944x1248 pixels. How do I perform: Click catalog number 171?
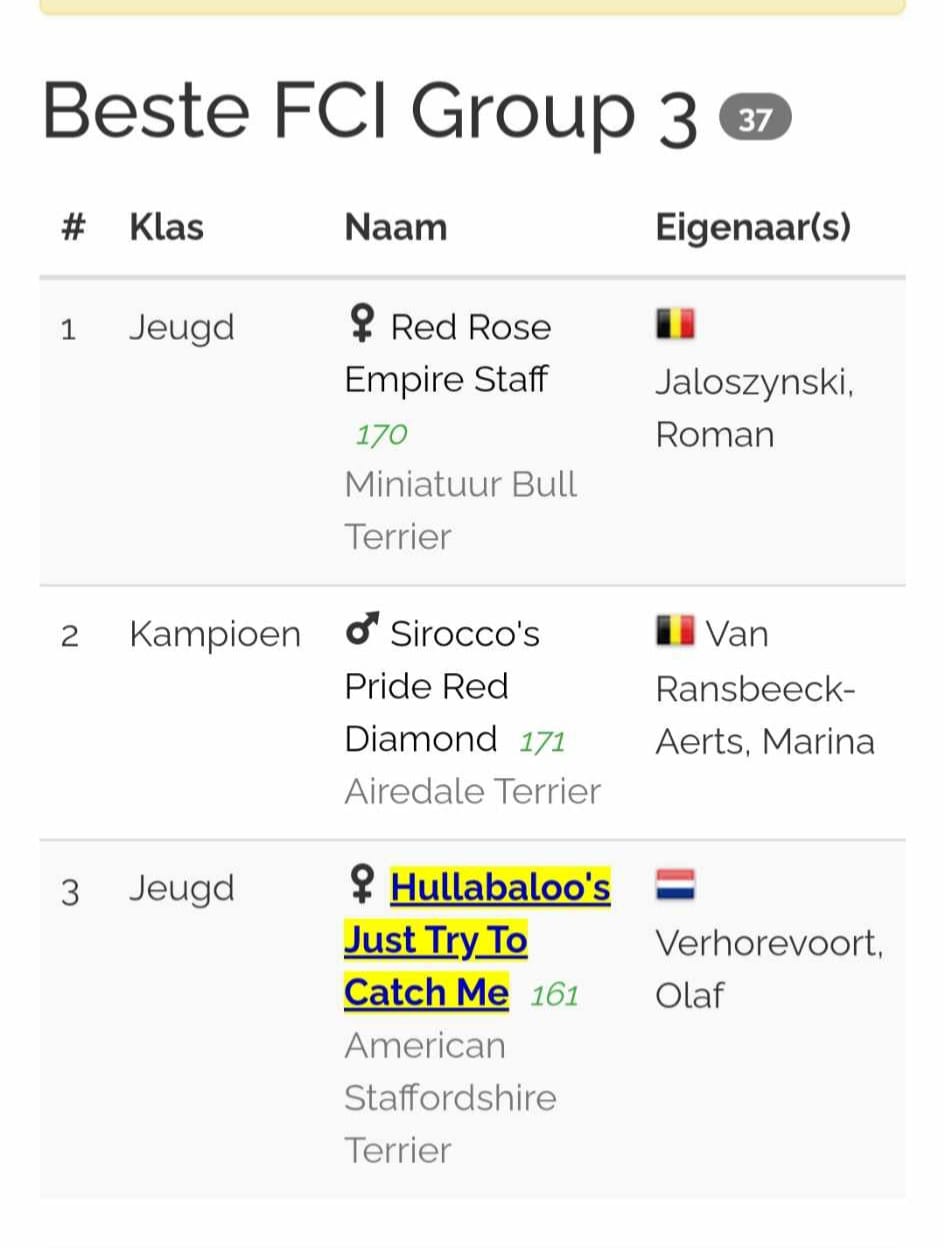pos(542,742)
